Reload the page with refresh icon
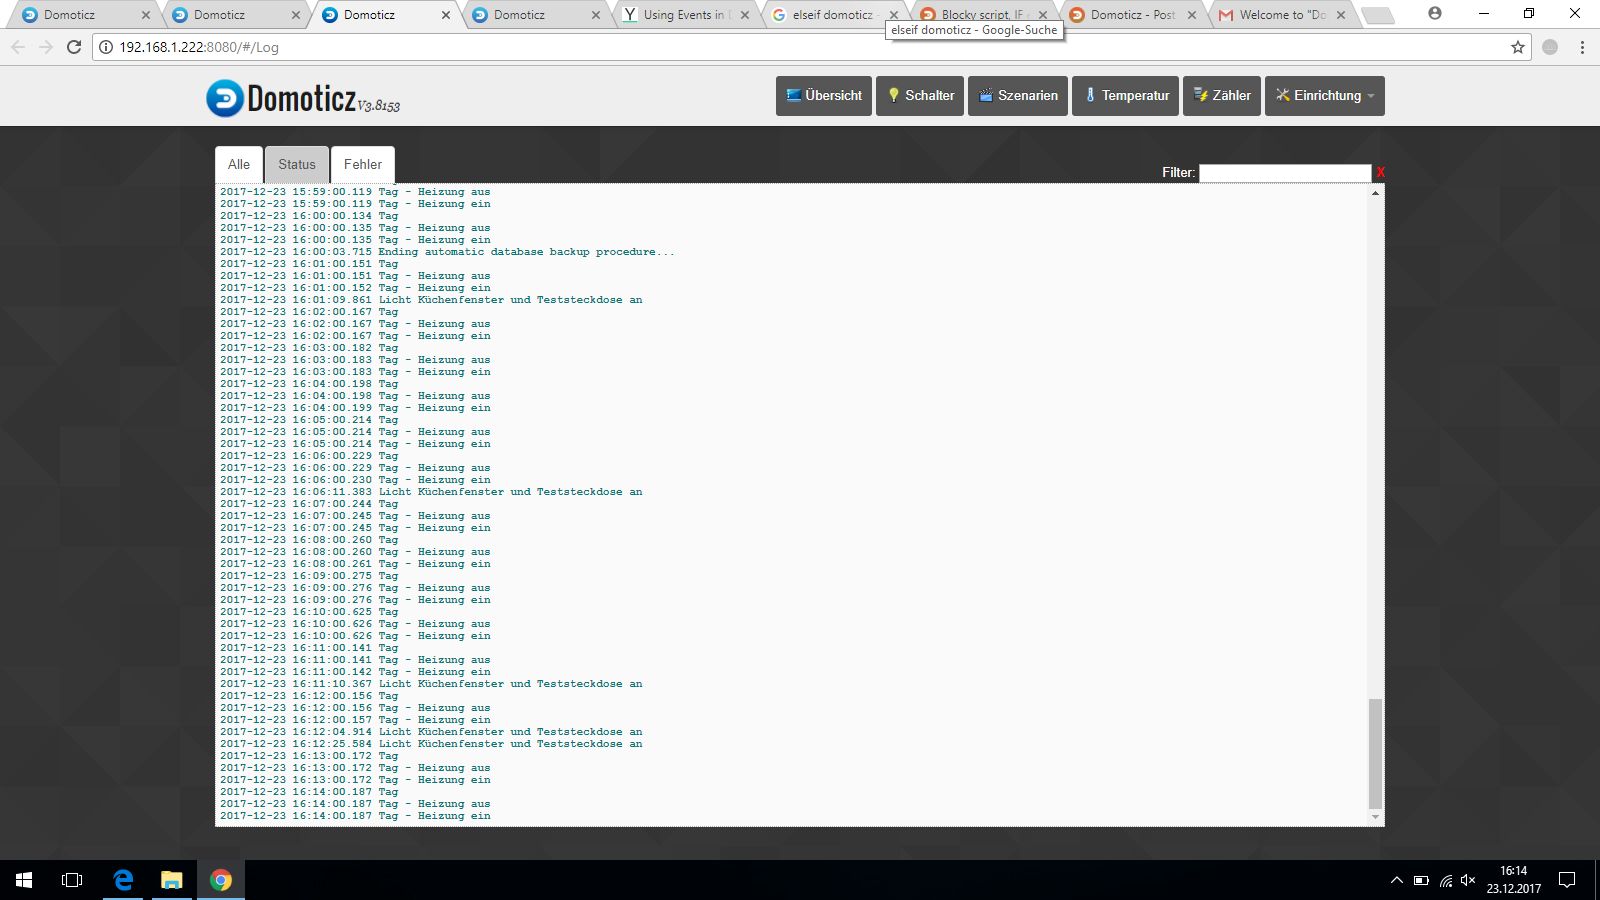This screenshot has height=900, width=1600. click(x=74, y=47)
